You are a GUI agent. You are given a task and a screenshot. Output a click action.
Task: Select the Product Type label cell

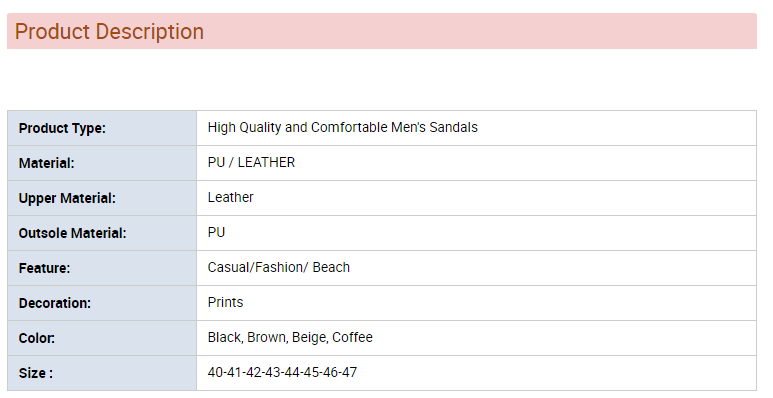102,128
